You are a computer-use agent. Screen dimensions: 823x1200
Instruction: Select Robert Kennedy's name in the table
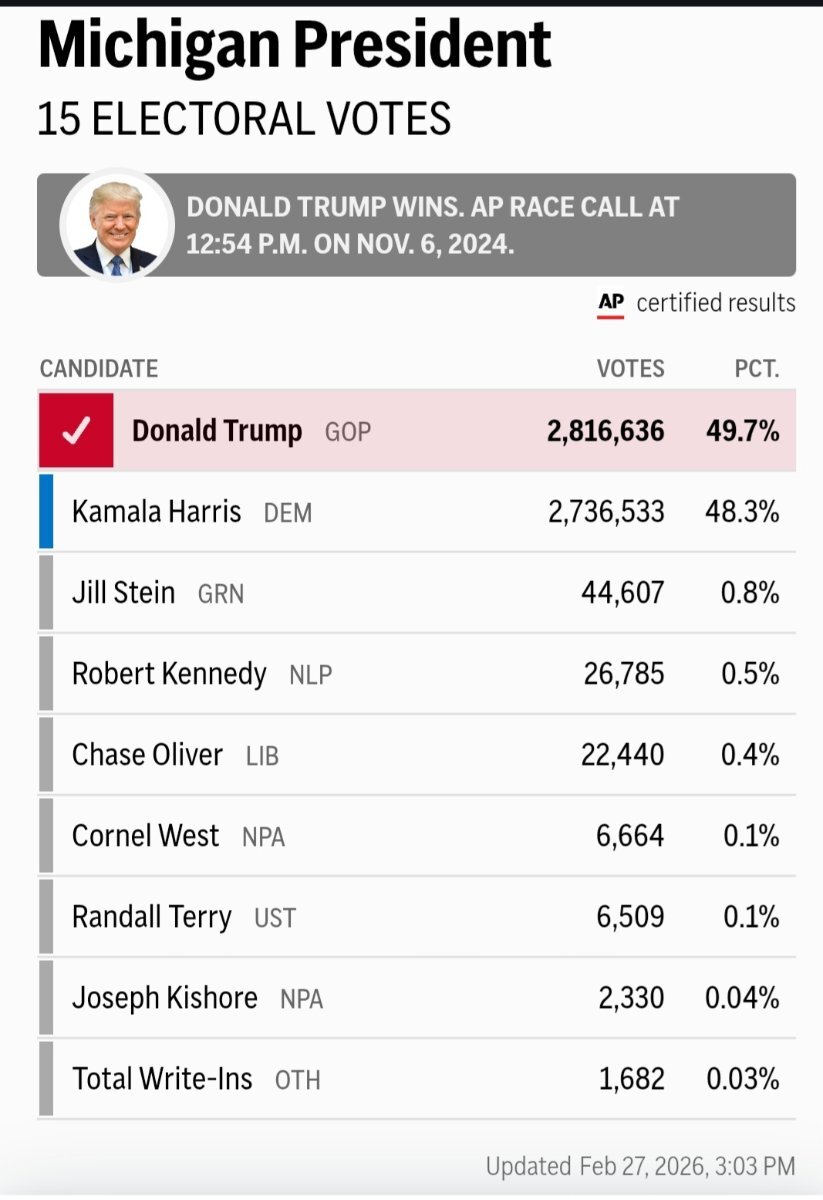169,674
